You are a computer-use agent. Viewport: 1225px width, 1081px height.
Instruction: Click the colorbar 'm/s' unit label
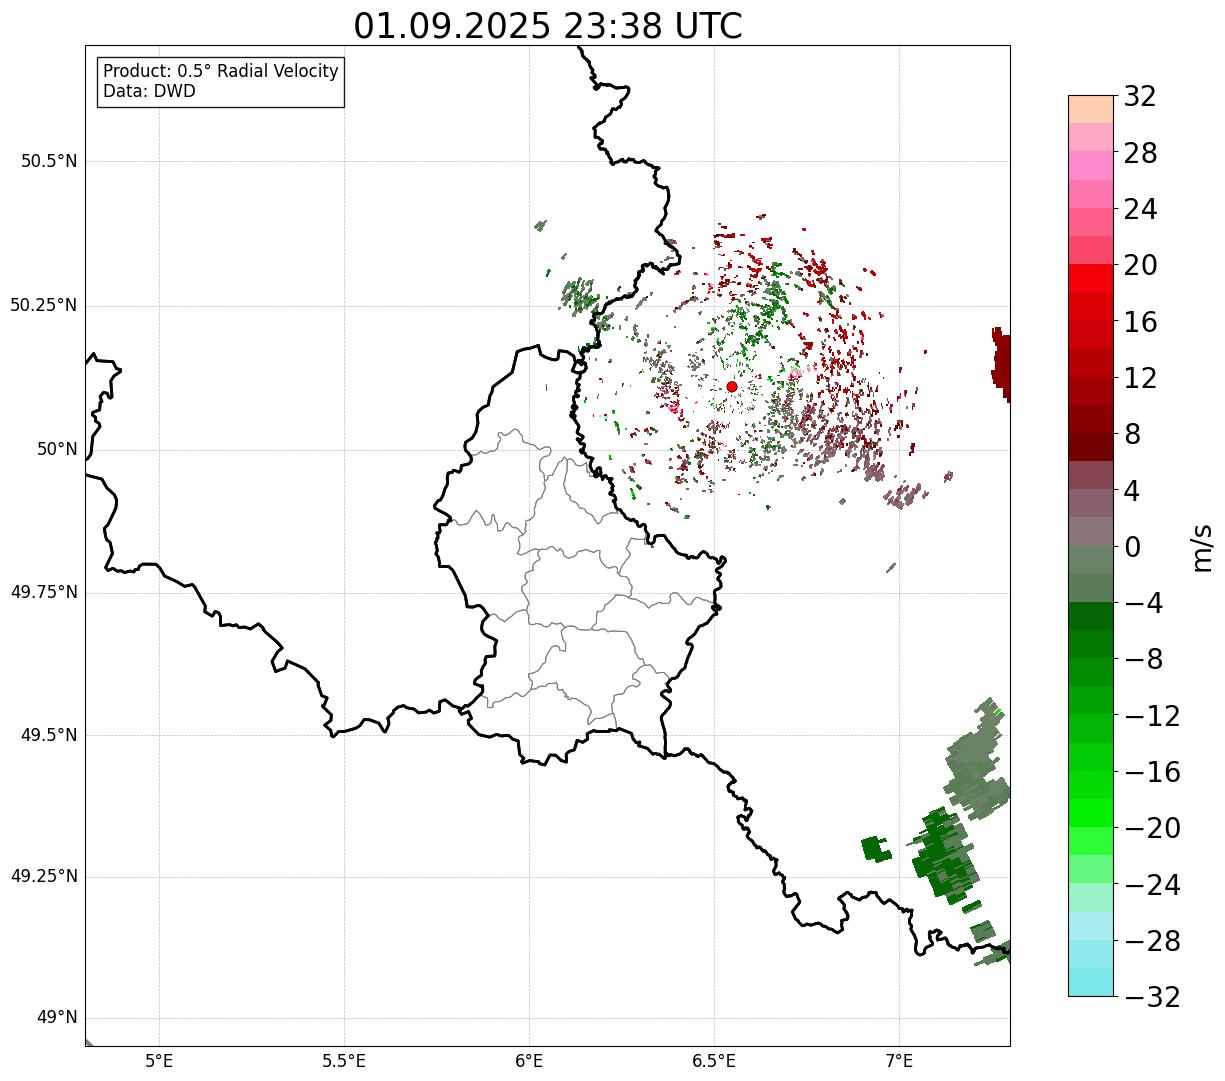(1203, 547)
